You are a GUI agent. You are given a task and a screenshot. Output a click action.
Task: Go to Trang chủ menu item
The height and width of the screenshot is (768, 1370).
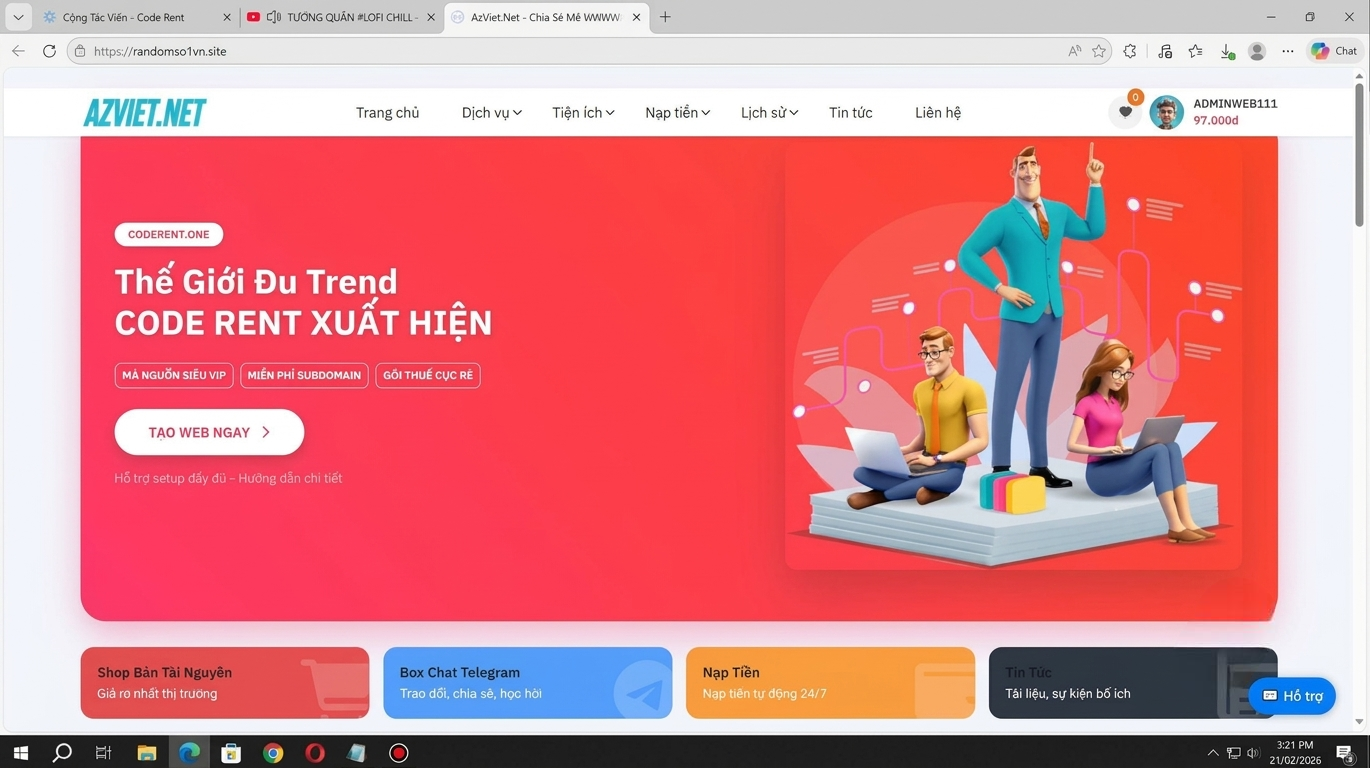(x=388, y=113)
